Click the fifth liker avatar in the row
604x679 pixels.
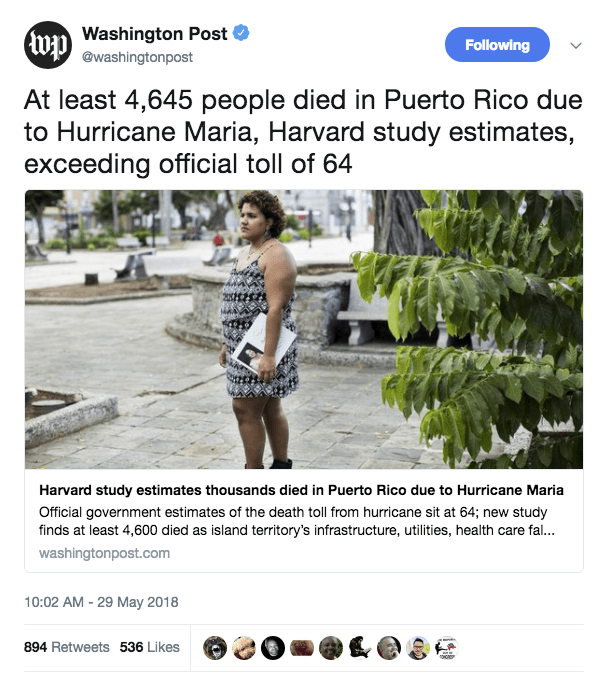(331, 648)
